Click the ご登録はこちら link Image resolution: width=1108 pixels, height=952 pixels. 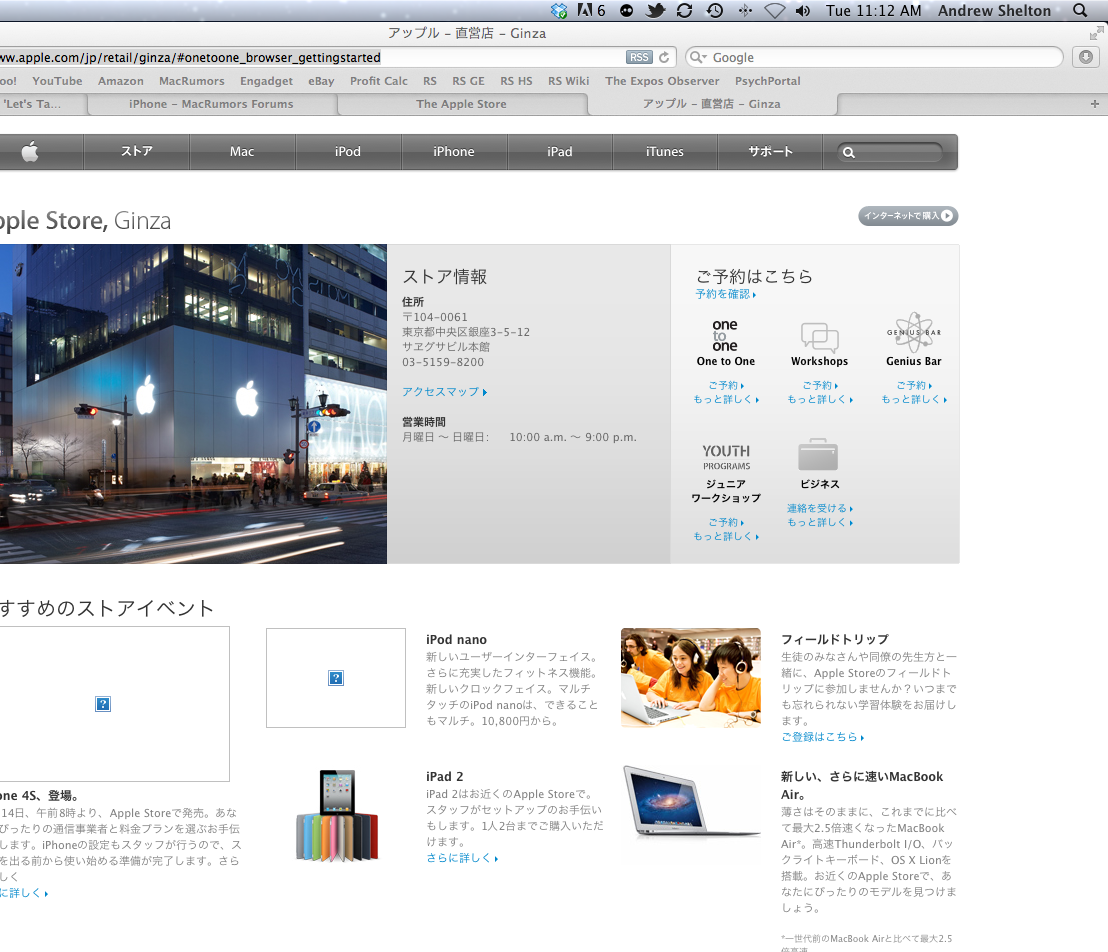(822, 736)
